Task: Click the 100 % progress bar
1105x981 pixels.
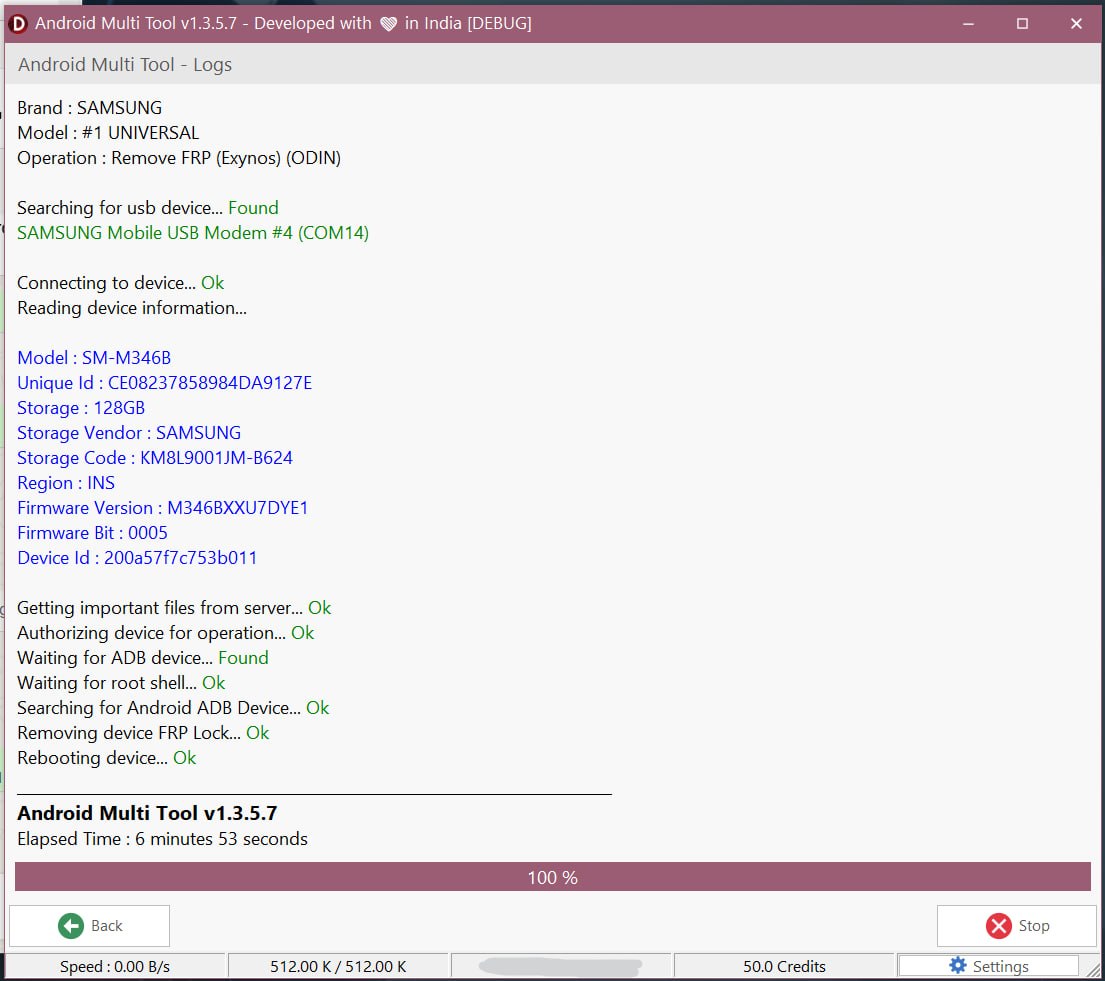Action: pos(552,877)
